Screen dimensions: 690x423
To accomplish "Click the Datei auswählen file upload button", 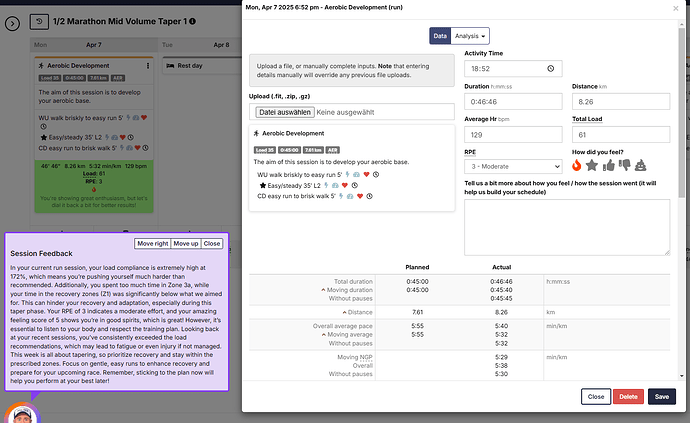I will [x=284, y=113].
